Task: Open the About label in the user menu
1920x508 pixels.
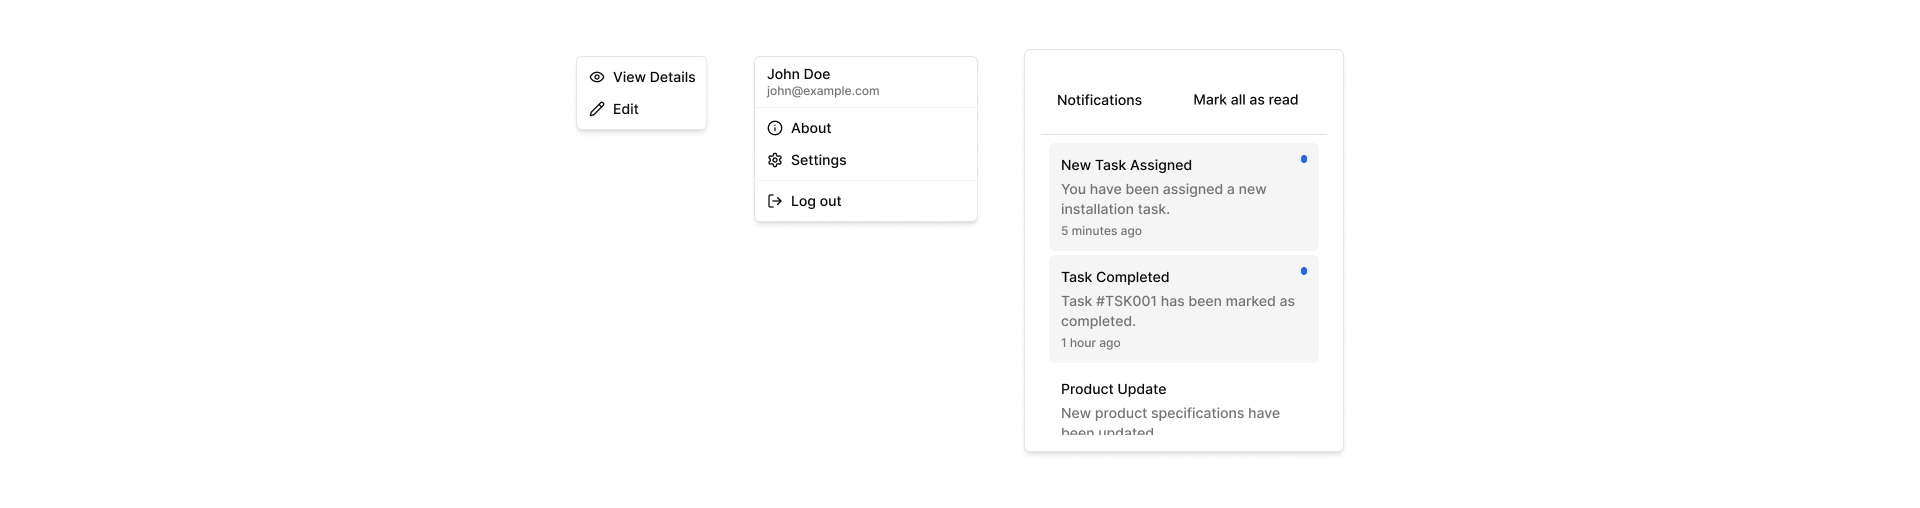Action: (x=811, y=128)
